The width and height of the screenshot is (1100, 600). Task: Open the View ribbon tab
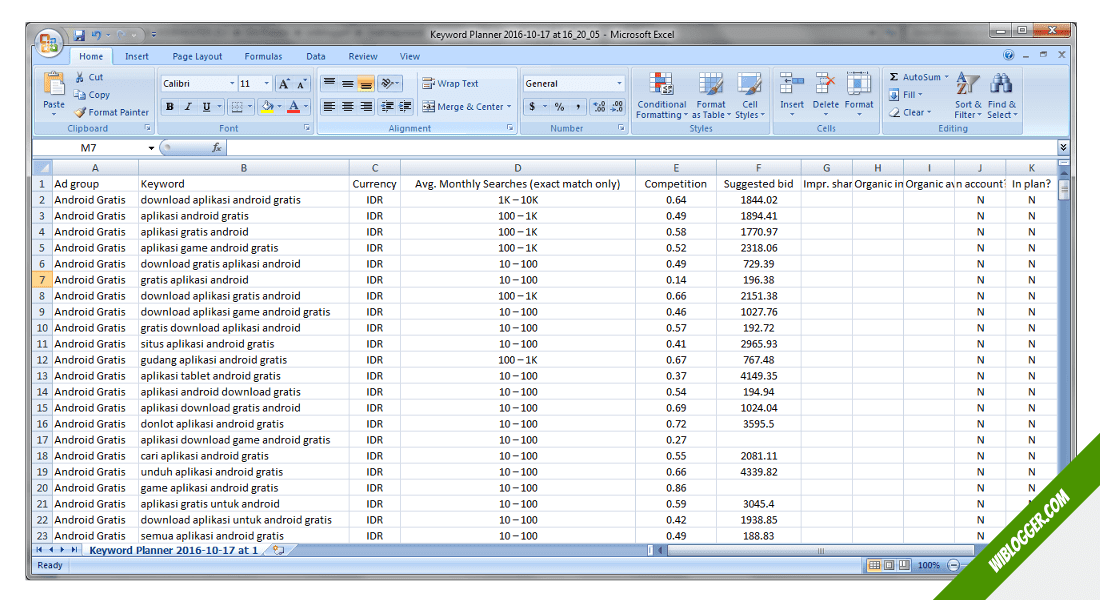[410, 56]
